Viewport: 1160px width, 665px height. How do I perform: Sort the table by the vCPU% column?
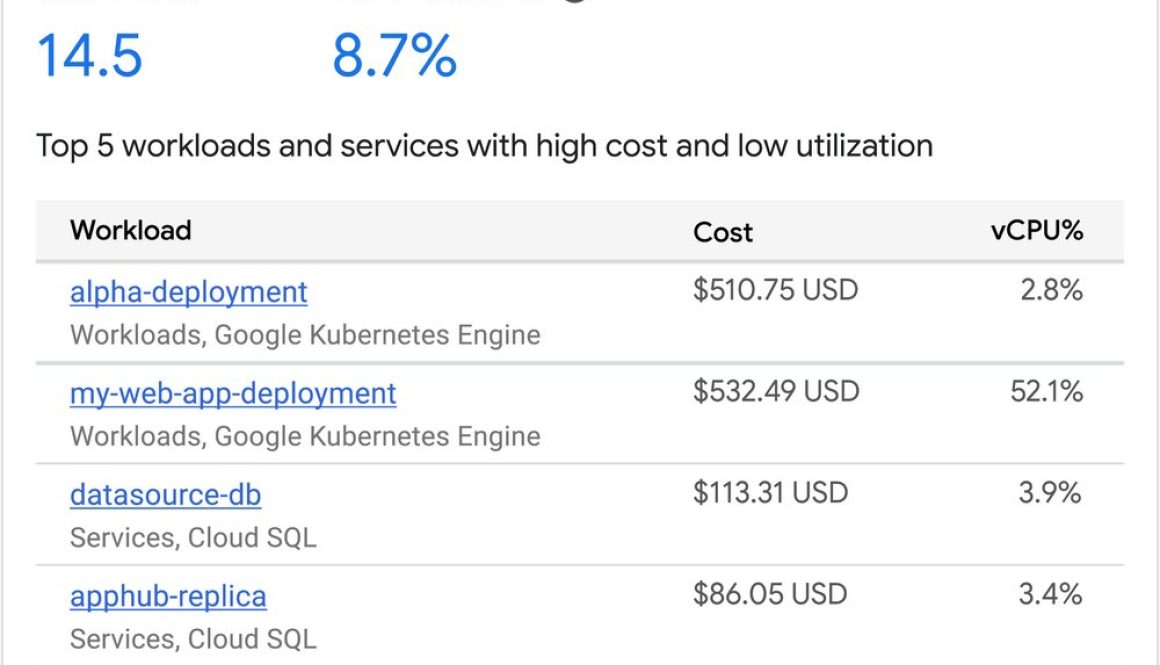(1043, 231)
